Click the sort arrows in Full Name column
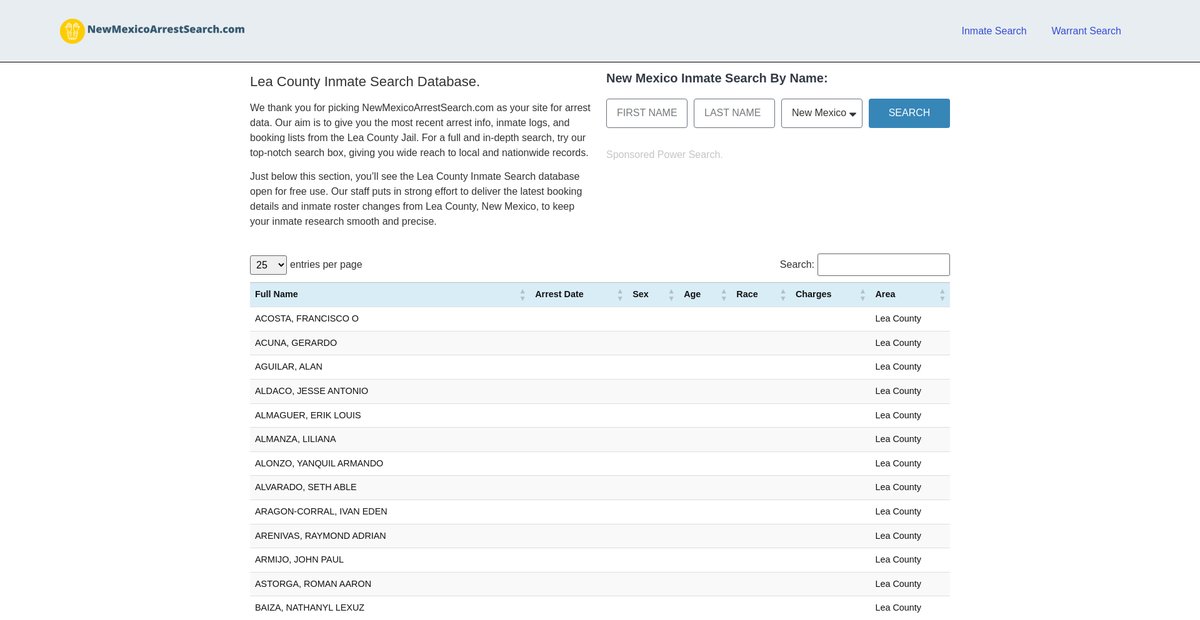 [x=522, y=295]
